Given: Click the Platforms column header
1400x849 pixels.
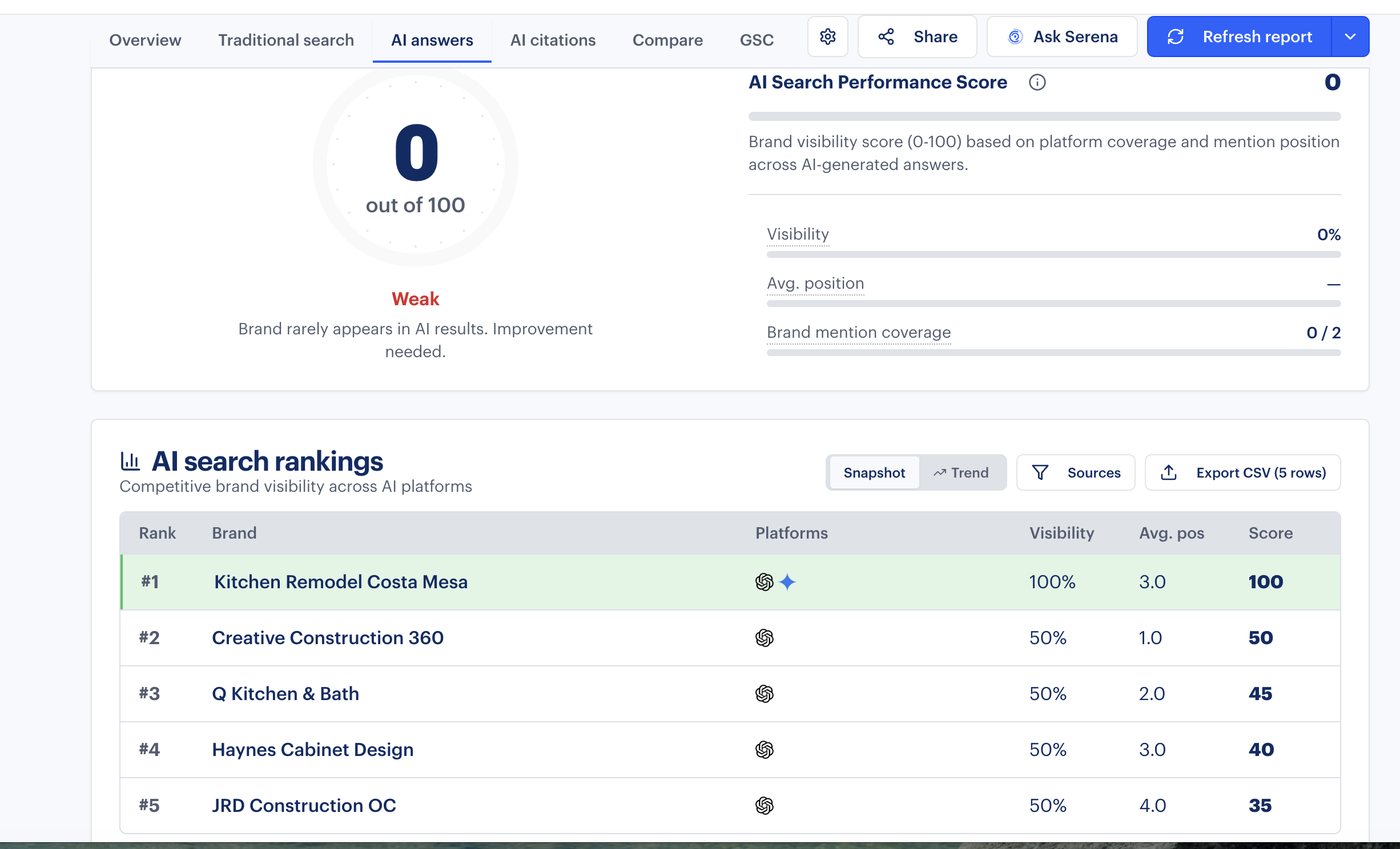Looking at the screenshot, I should tap(792, 533).
